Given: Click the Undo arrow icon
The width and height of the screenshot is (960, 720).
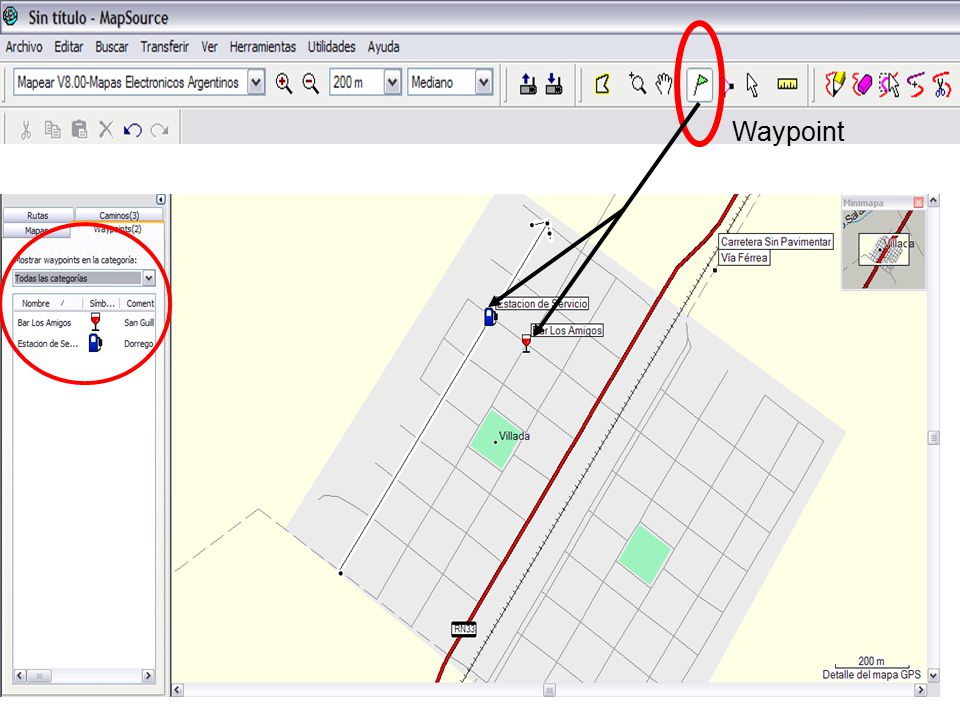Looking at the screenshot, I should [x=132, y=130].
